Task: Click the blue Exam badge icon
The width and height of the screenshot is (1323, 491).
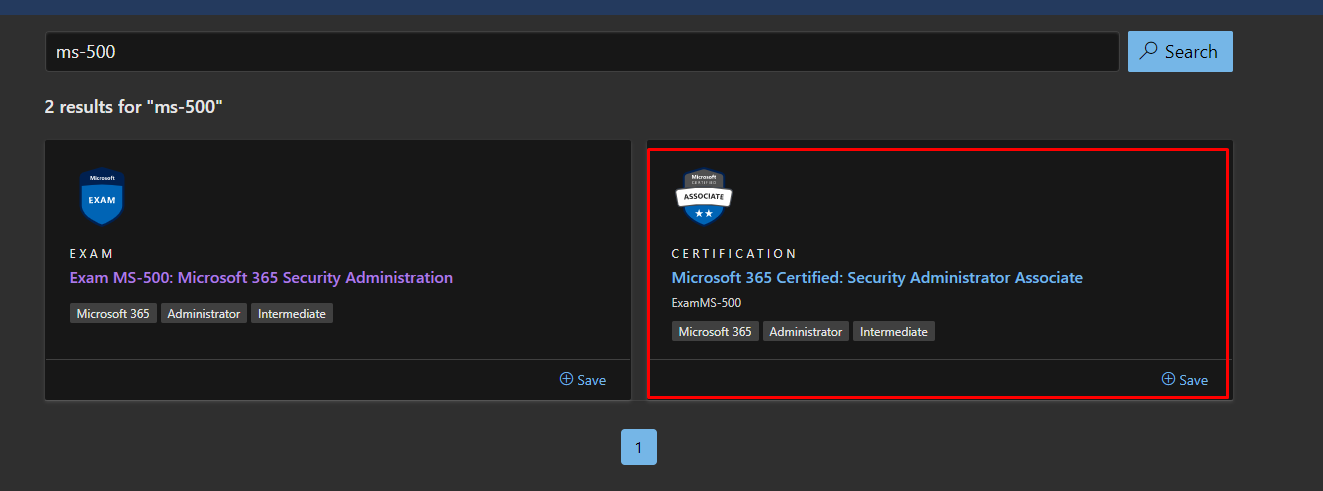Action: click(x=102, y=196)
